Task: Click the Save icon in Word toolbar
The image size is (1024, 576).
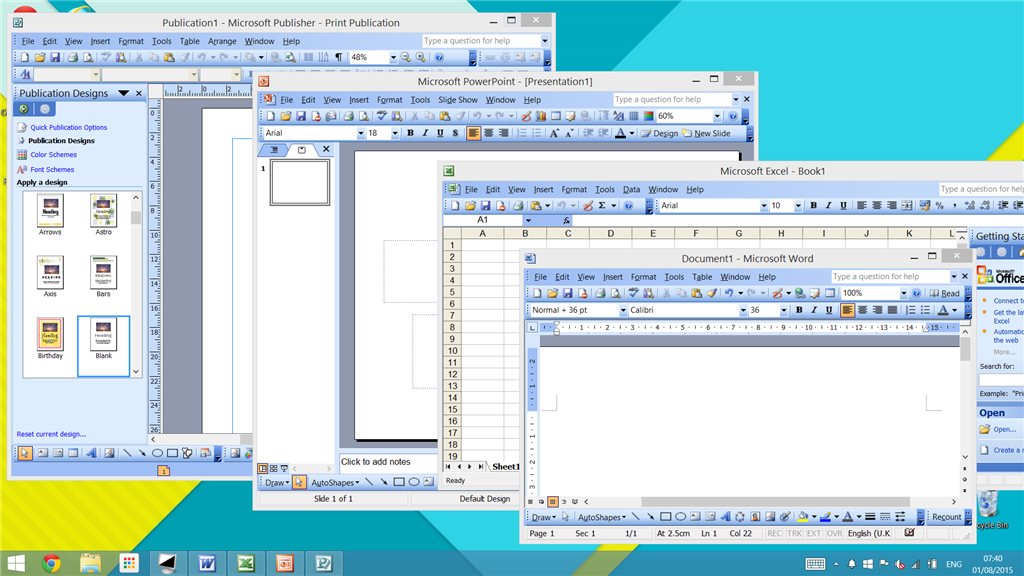Action: 568,293
